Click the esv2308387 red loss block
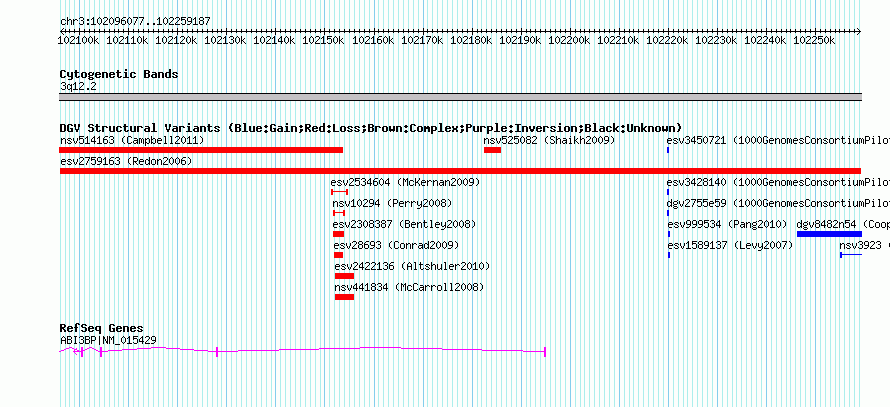This screenshot has width=890, height=407. (x=338, y=234)
